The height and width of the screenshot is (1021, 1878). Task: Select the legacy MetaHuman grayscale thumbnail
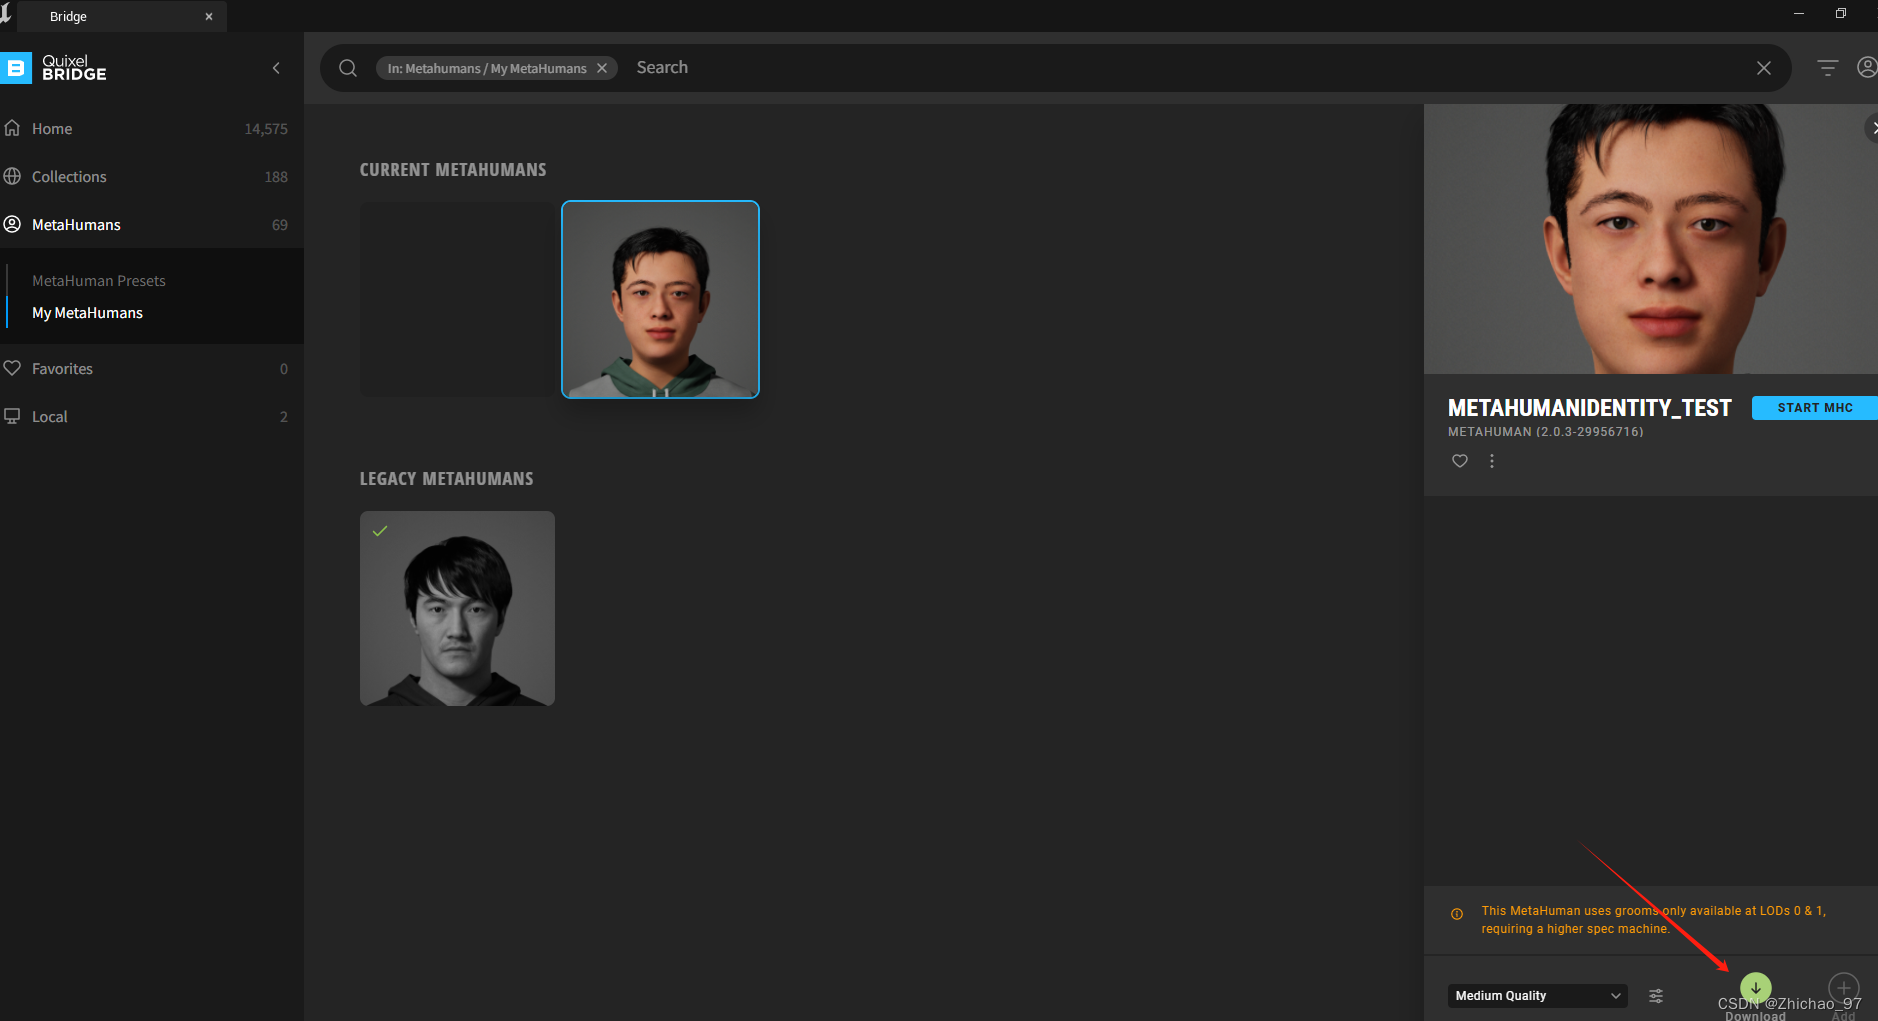[457, 608]
